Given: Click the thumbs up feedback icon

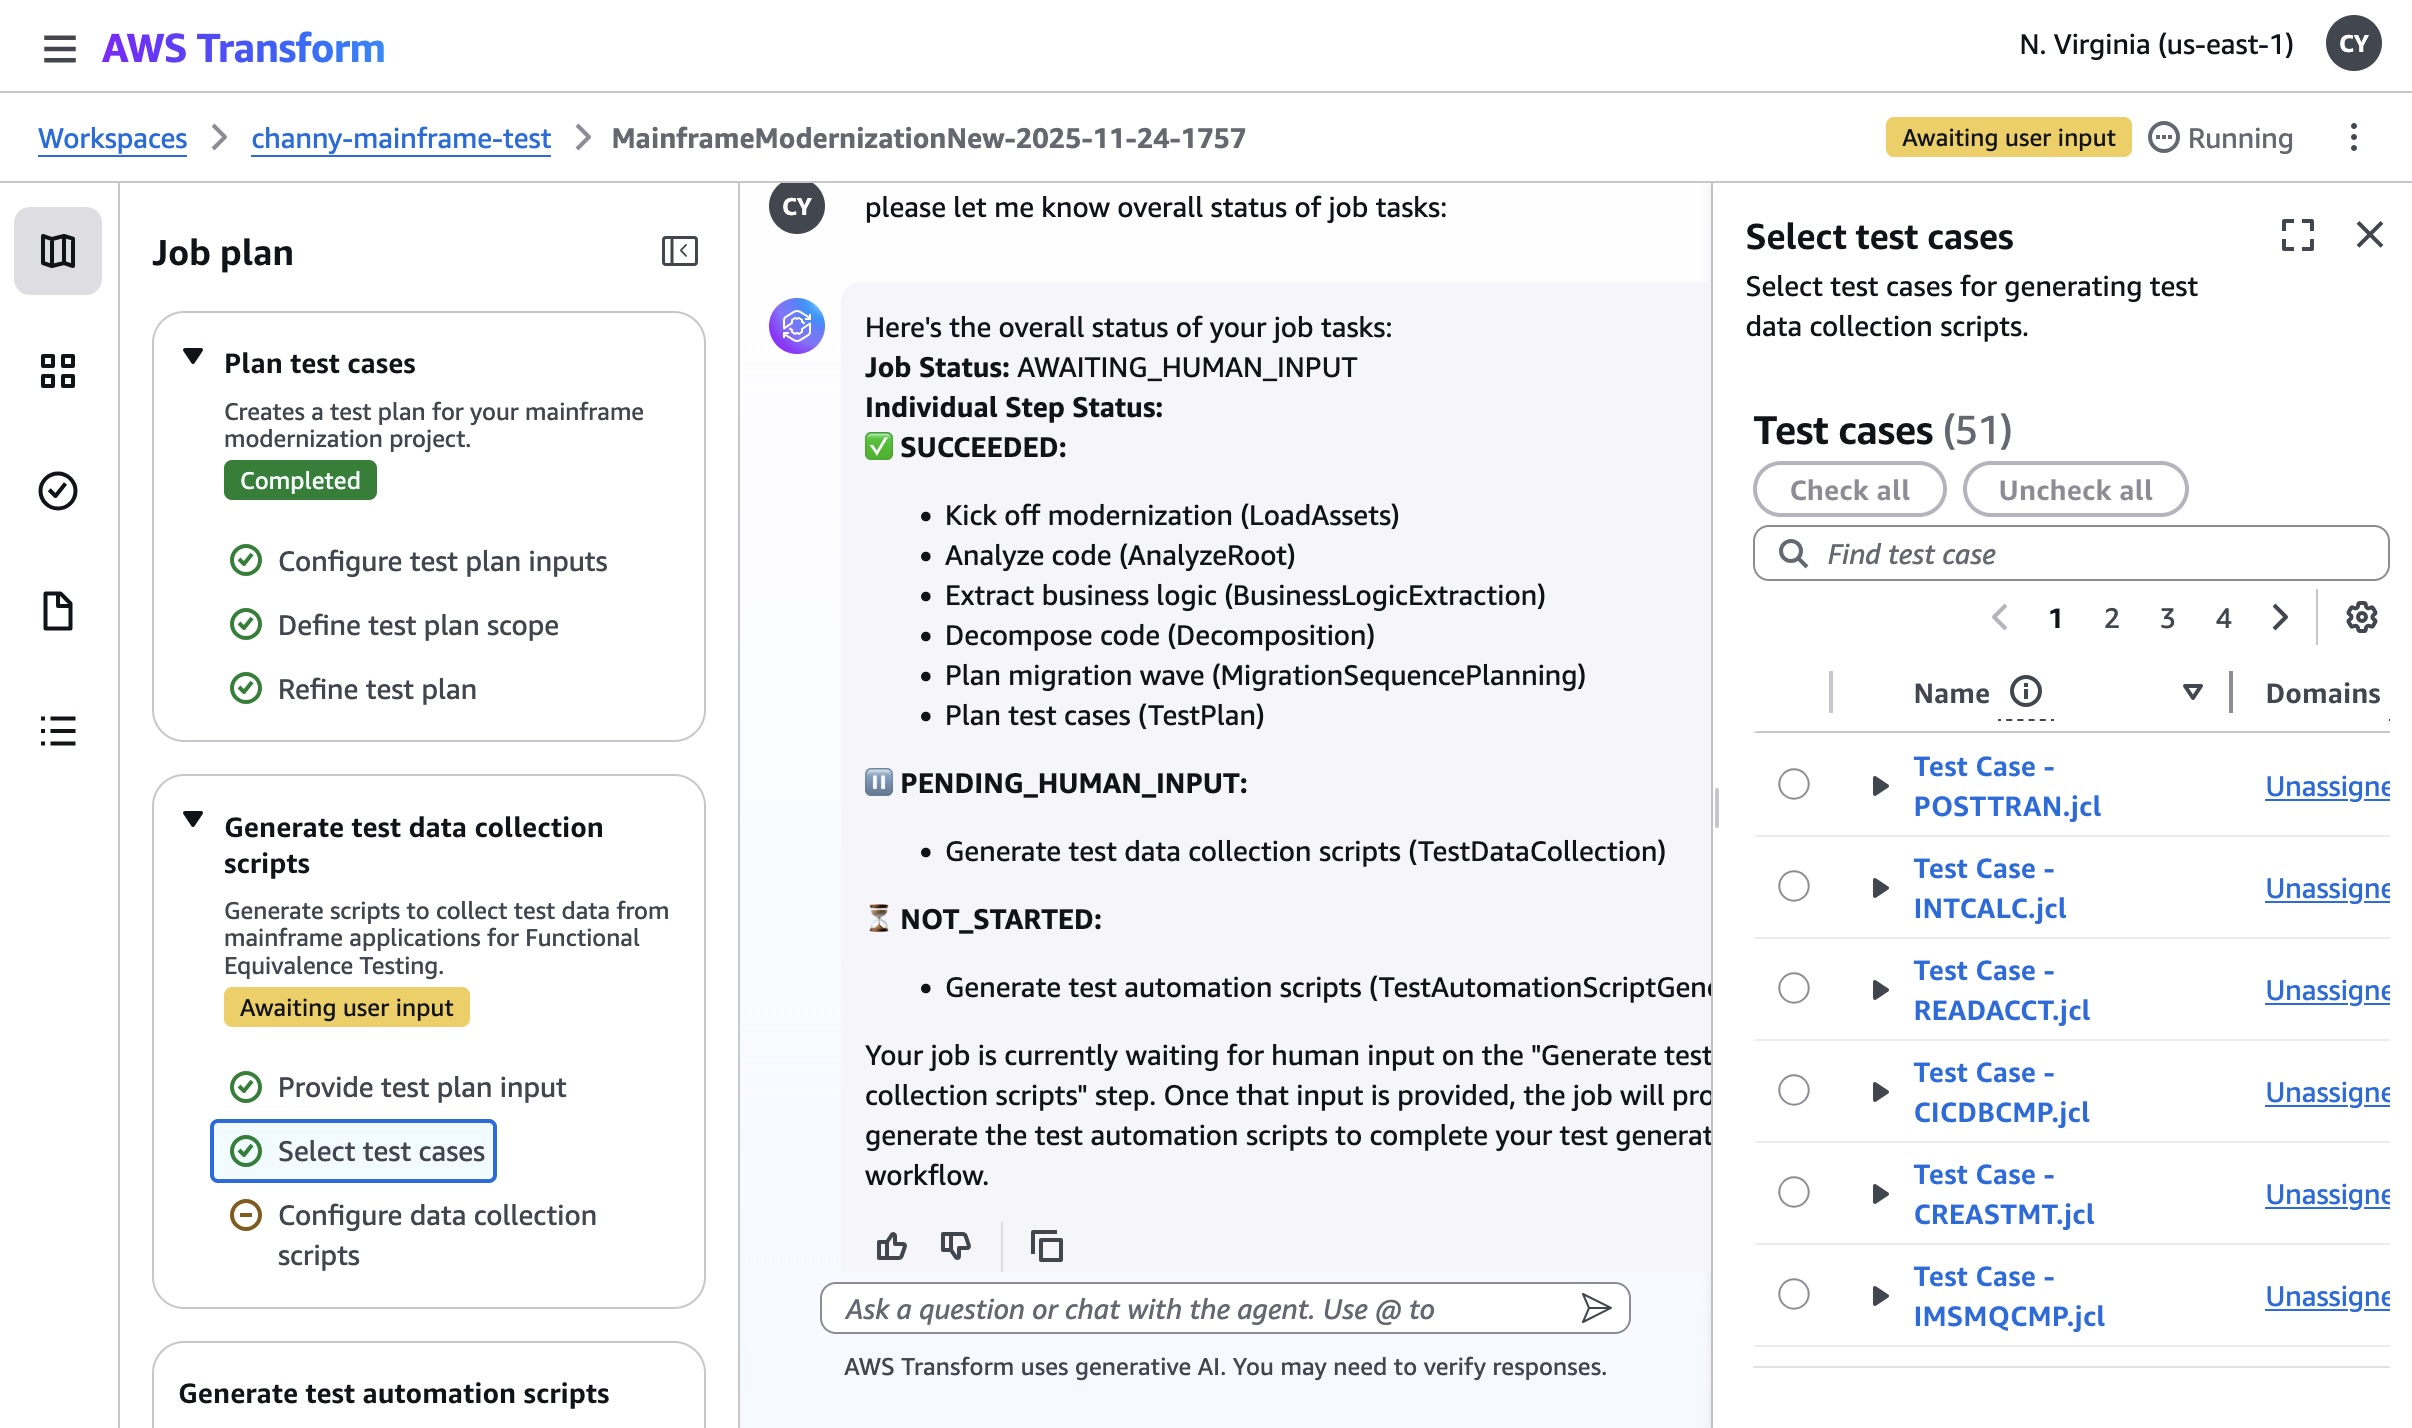Looking at the screenshot, I should [x=891, y=1246].
